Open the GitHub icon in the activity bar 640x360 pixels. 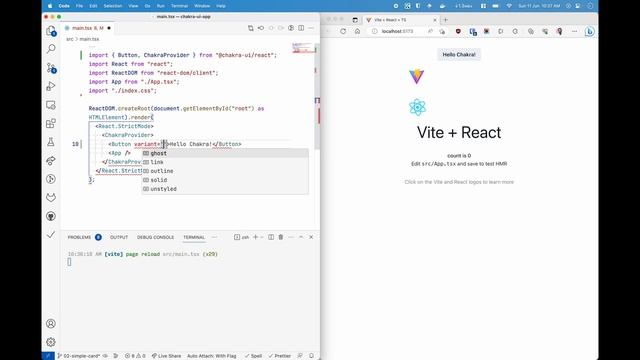pos(51,216)
